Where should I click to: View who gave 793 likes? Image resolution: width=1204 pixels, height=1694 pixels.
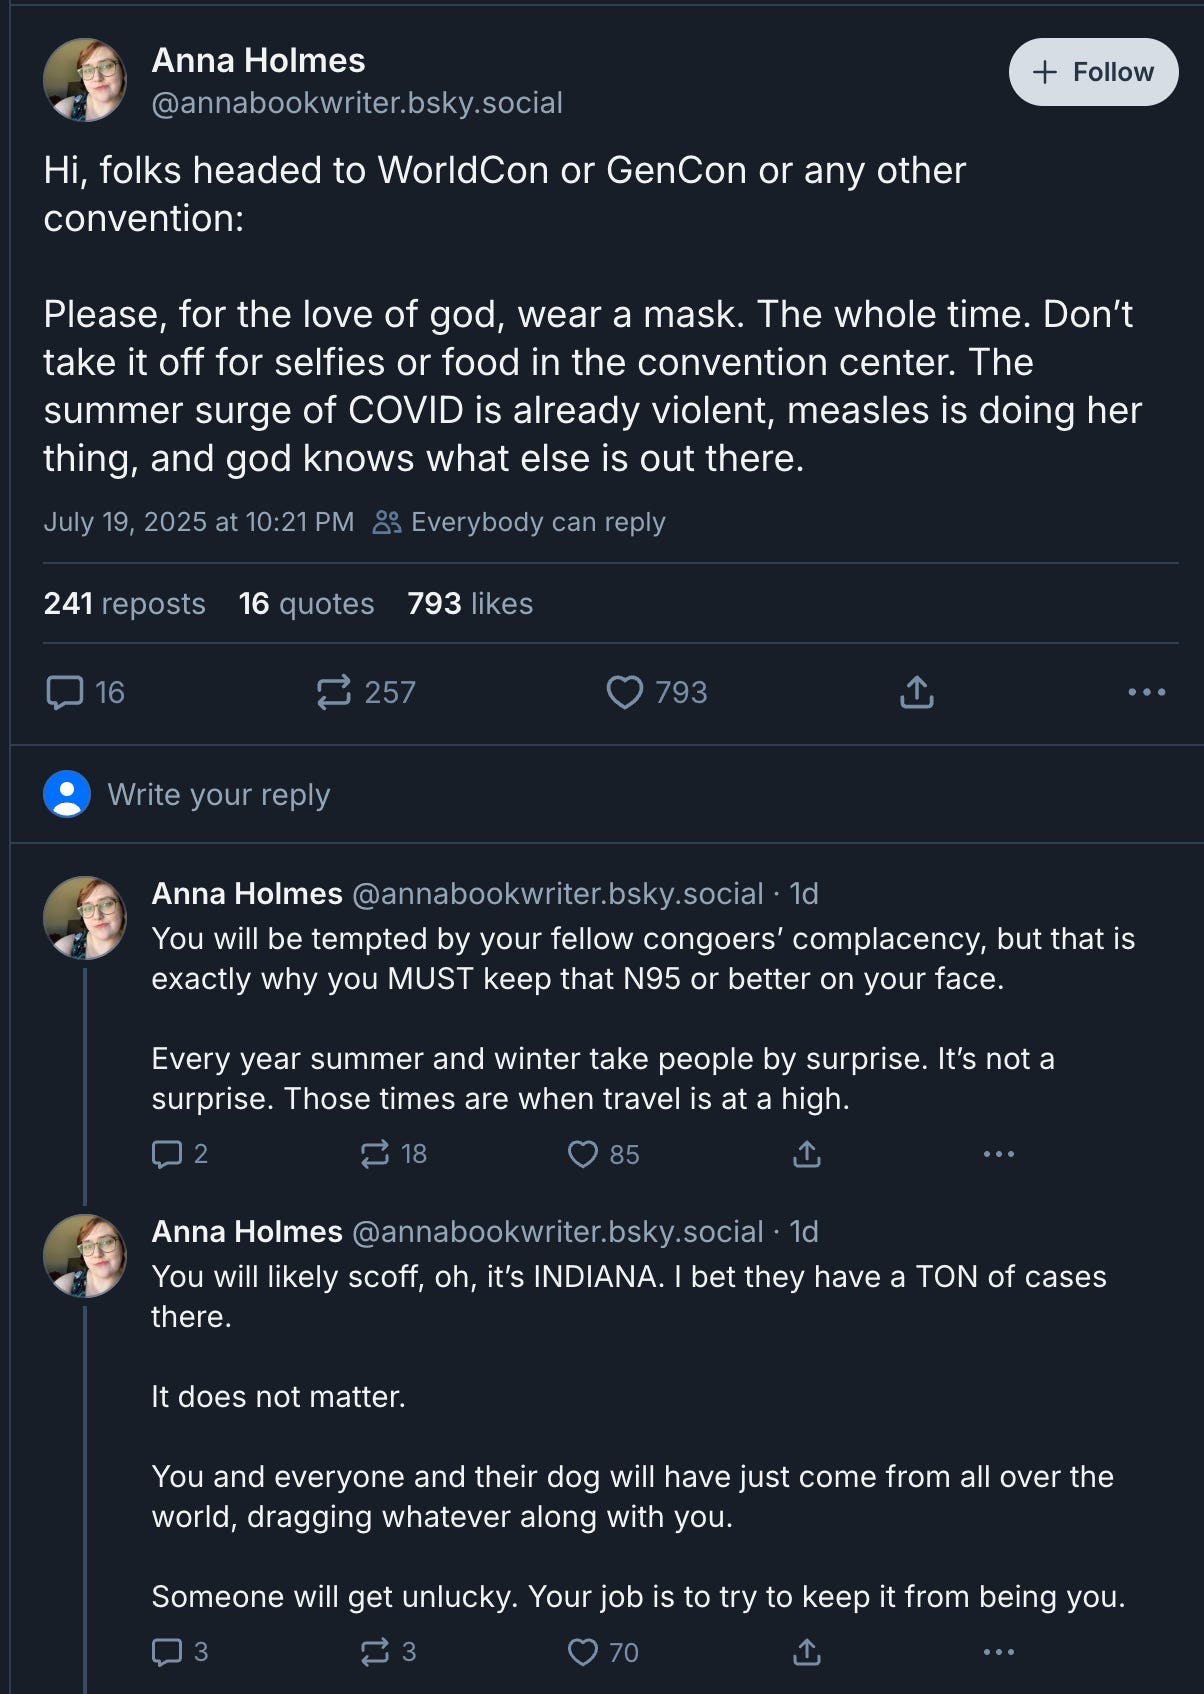[470, 604]
